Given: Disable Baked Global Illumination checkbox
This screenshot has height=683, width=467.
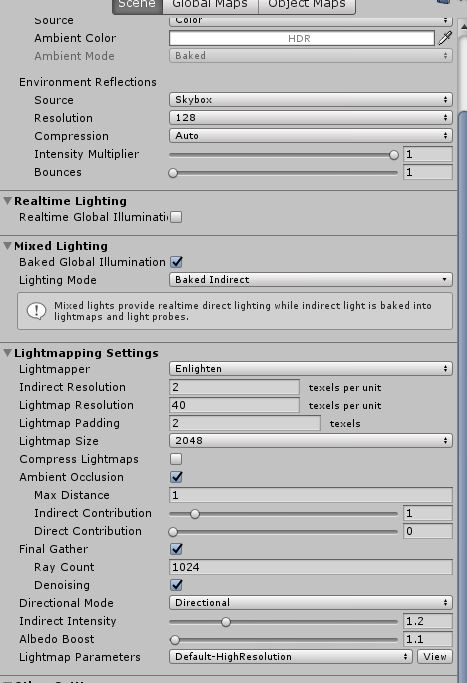Looking at the screenshot, I should tap(176, 262).
